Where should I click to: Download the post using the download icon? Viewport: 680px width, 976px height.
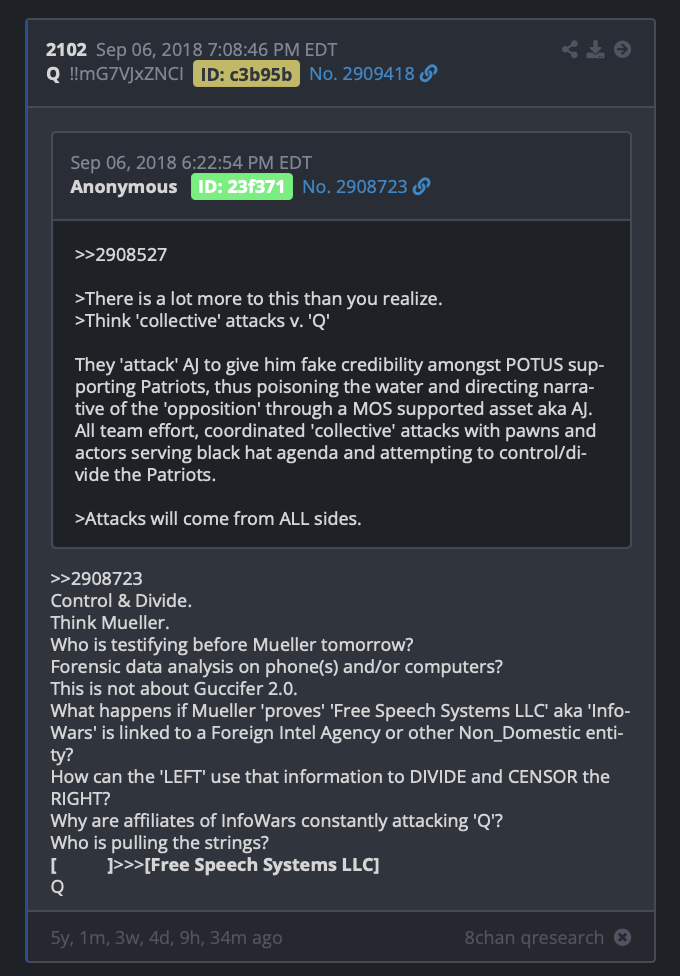tap(595, 49)
